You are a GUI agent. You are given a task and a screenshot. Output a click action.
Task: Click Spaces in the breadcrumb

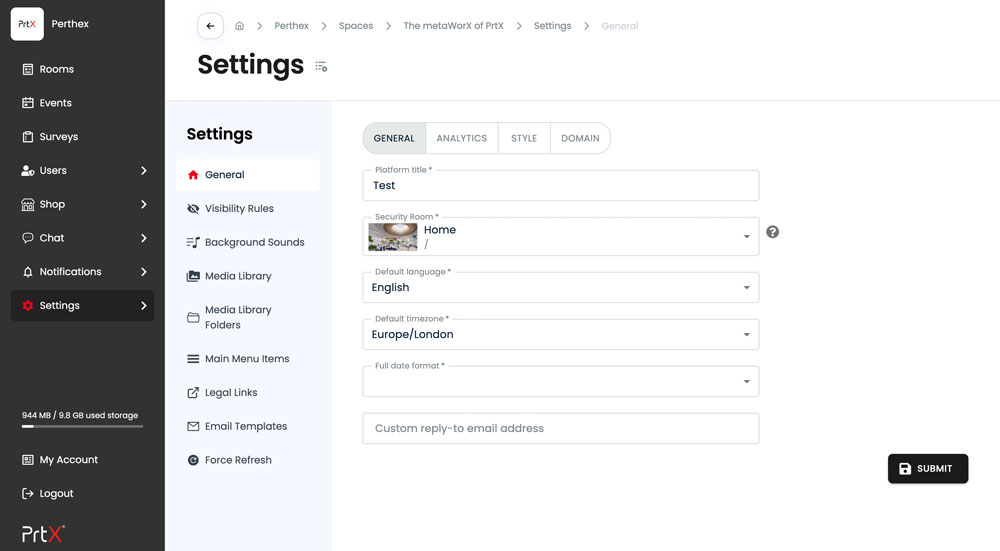coord(356,26)
